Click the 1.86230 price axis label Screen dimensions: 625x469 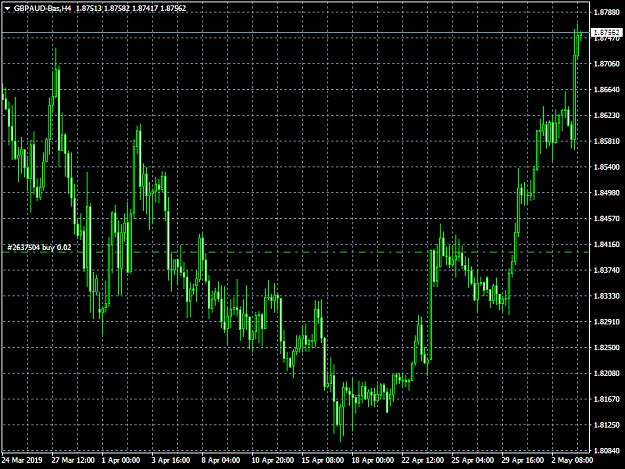click(607, 116)
